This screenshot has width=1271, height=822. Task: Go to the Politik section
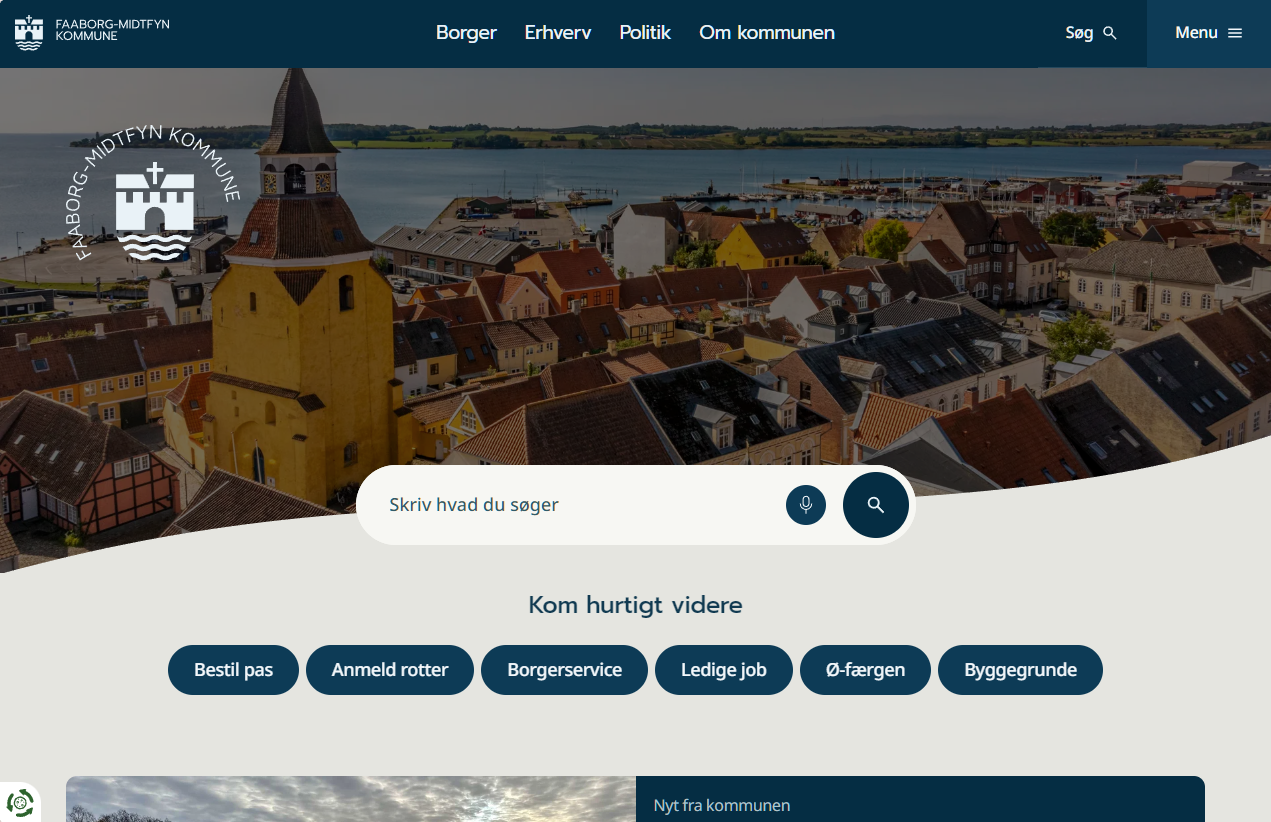point(644,33)
